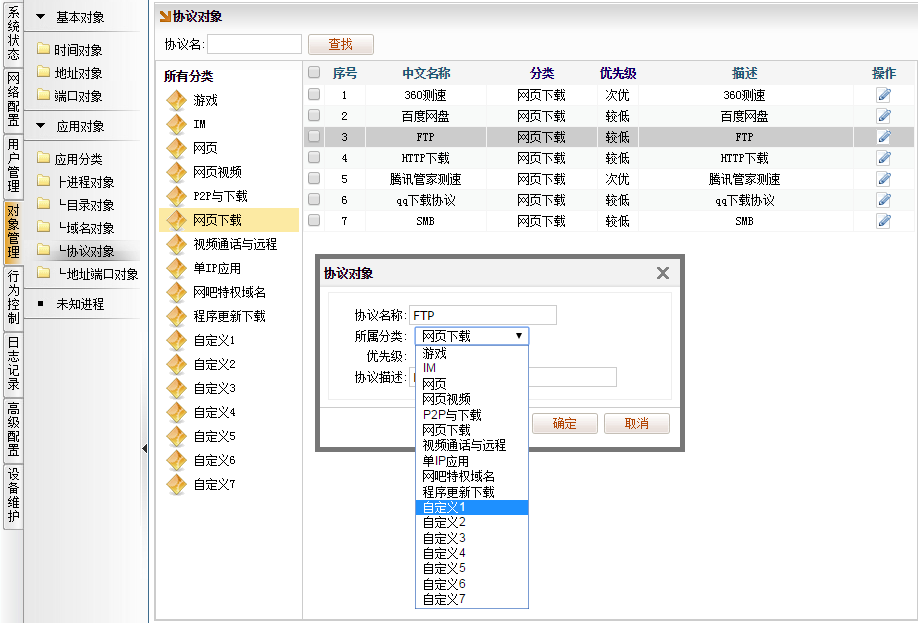Click the diamond icon next to 网页视频

click(177, 172)
